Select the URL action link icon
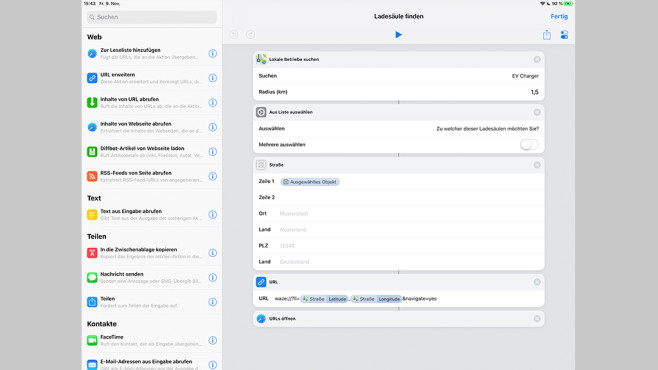658x370 pixels. (x=261, y=282)
